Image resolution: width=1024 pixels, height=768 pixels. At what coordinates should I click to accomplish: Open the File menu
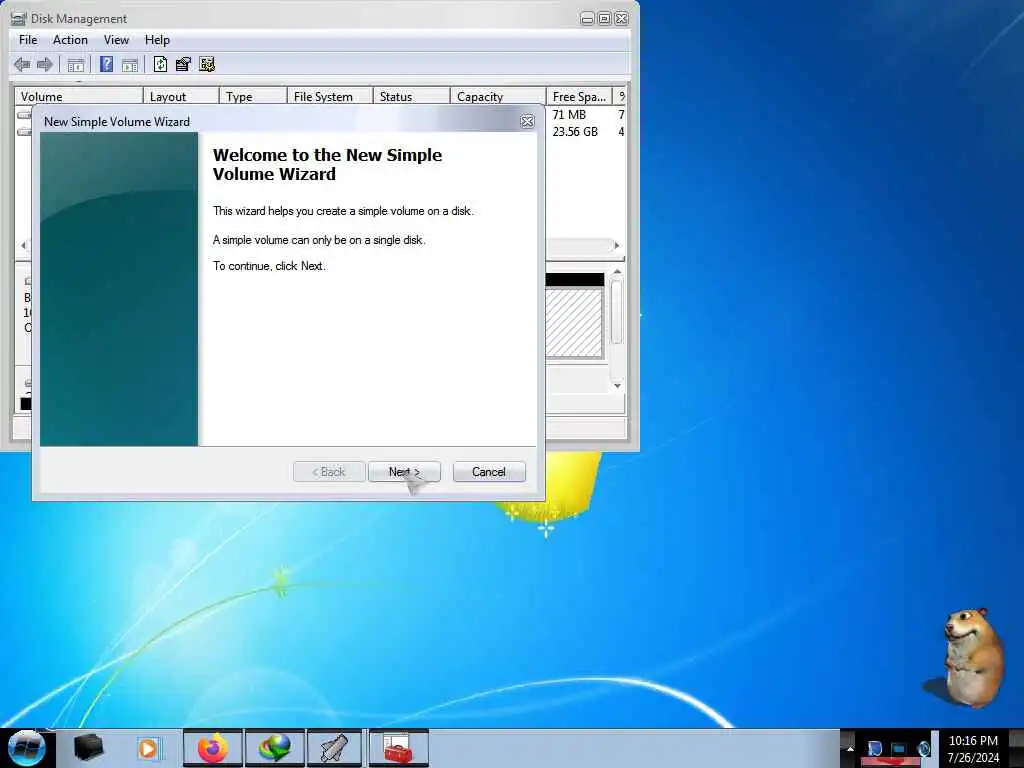(28, 40)
